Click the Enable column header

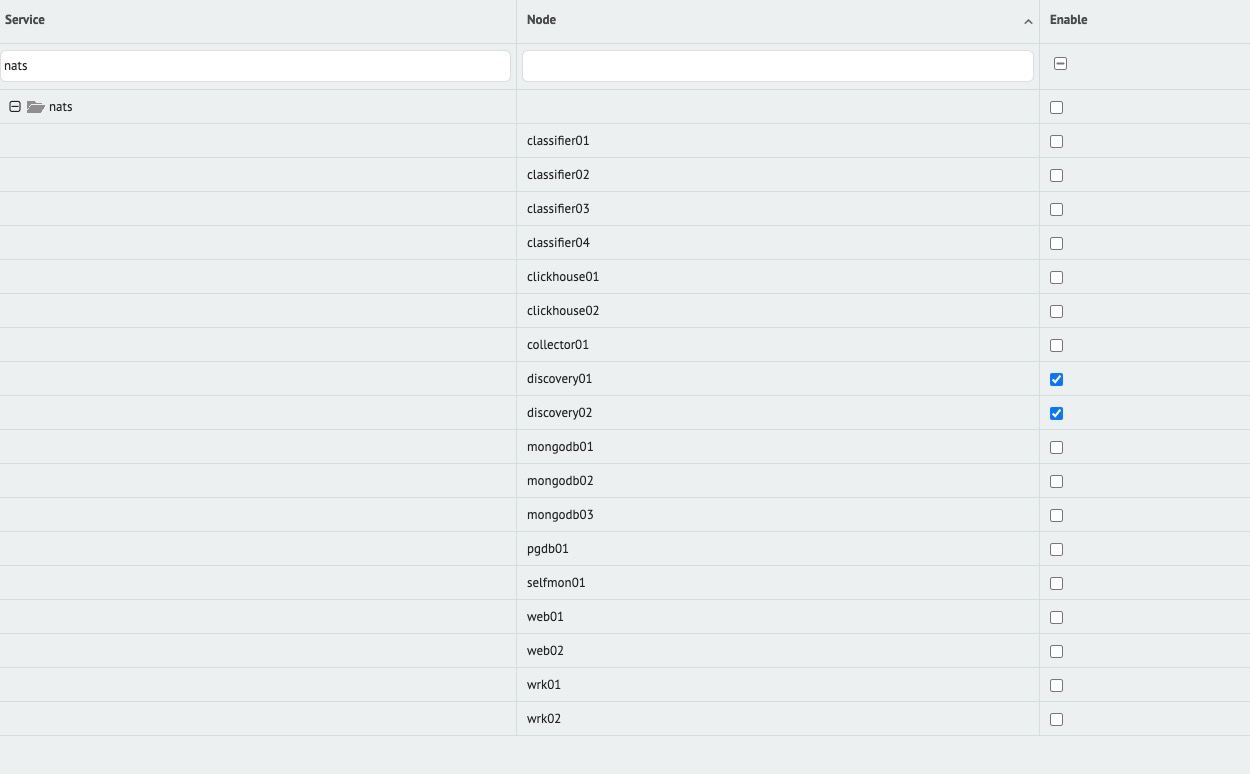tap(1069, 20)
